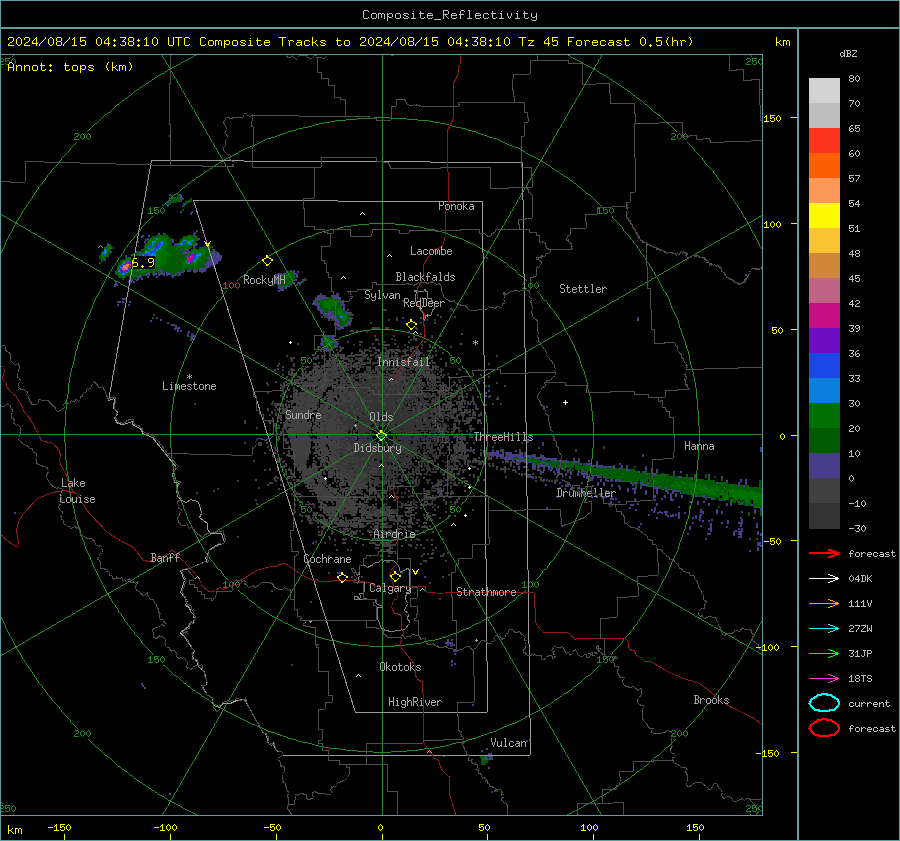The image size is (900, 841).
Task: Click the Strathmore city label
Action: [x=486, y=592]
